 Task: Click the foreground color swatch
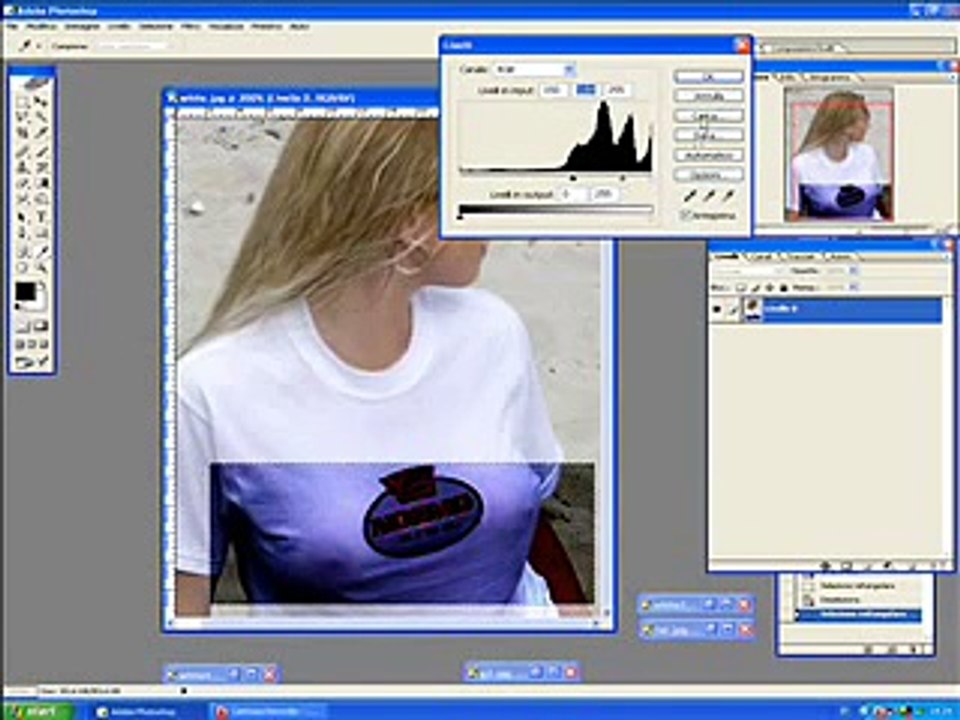pyautogui.click(x=24, y=291)
